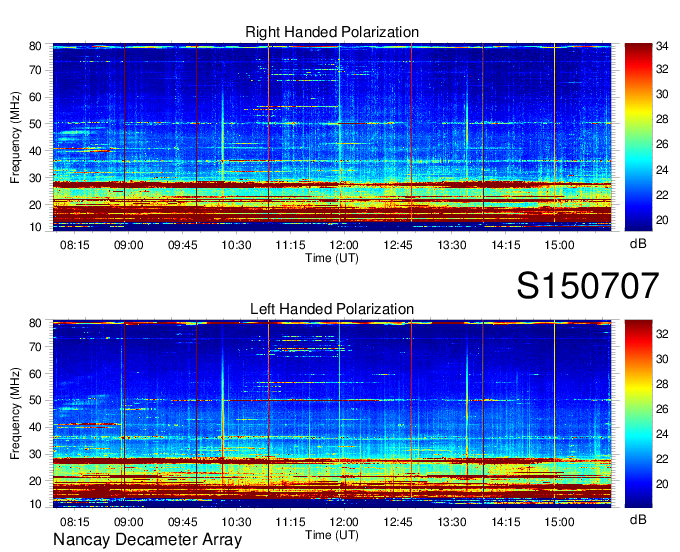Click the 13:30 time tick under the Left Handed plot

pos(451,522)
